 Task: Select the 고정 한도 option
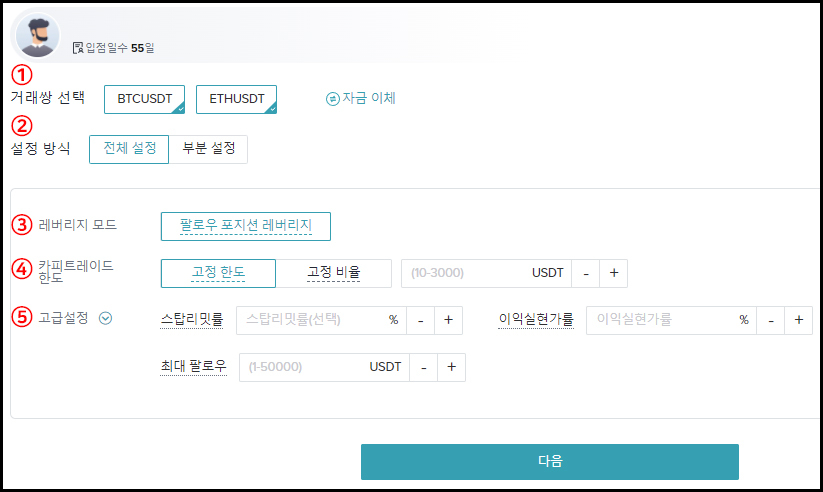(218, 273)
